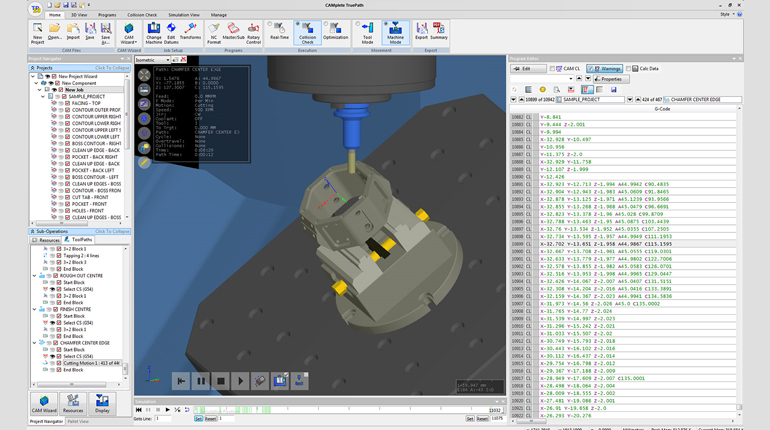
Task: Open a project file with the Open icon
Action: coord(55,31)
